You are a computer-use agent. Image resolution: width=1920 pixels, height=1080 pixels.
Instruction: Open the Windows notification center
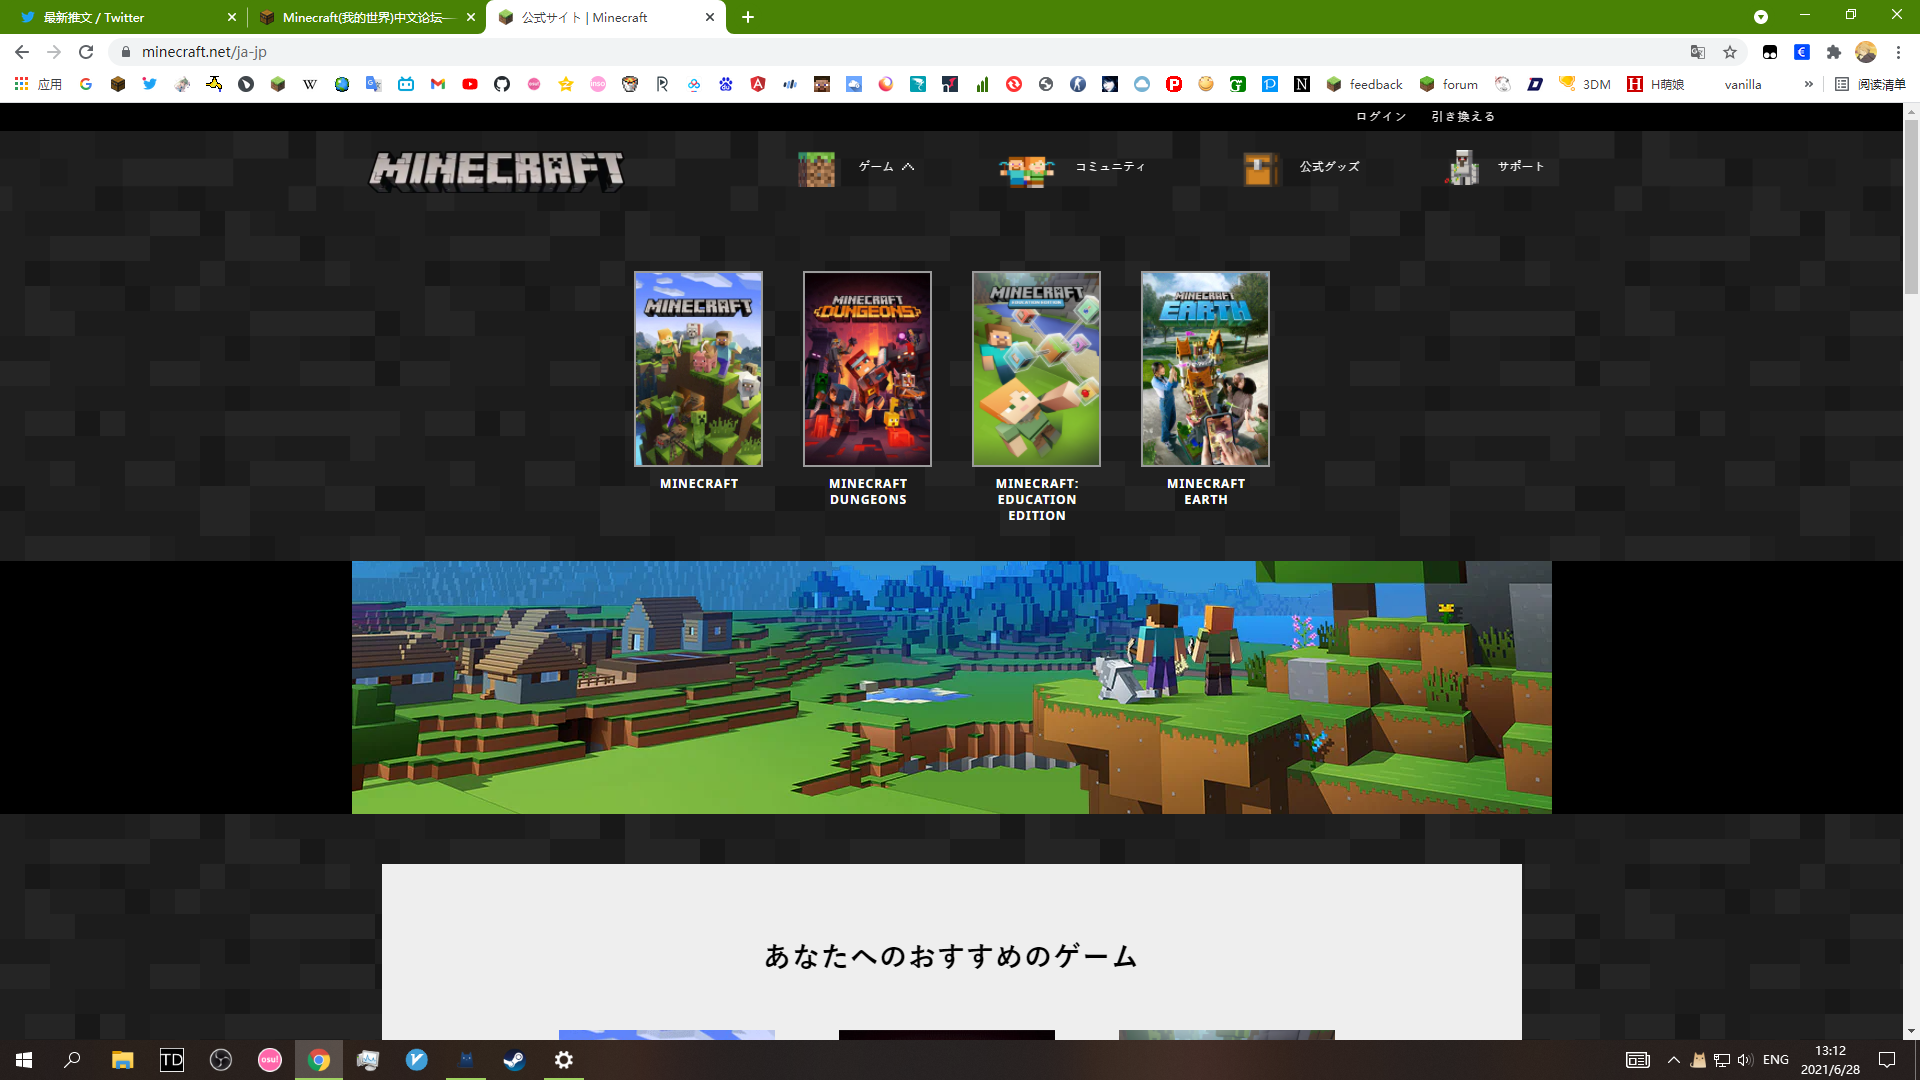(1887, 1060)
